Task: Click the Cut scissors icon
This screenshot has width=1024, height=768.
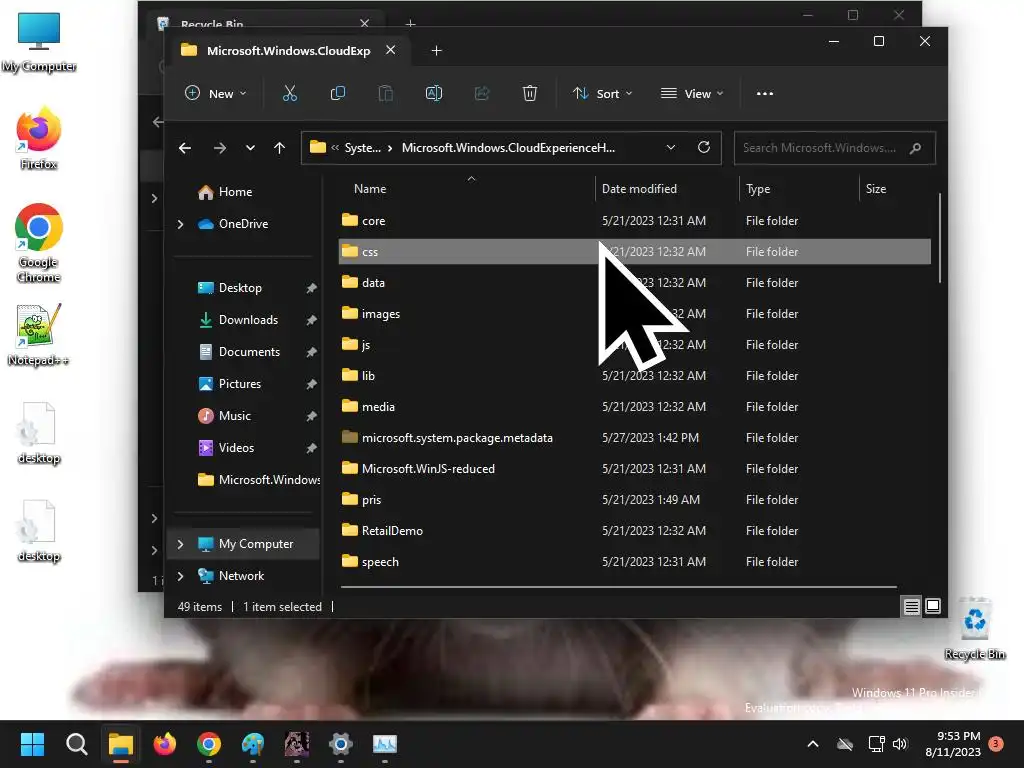Action: click(289, 93)
